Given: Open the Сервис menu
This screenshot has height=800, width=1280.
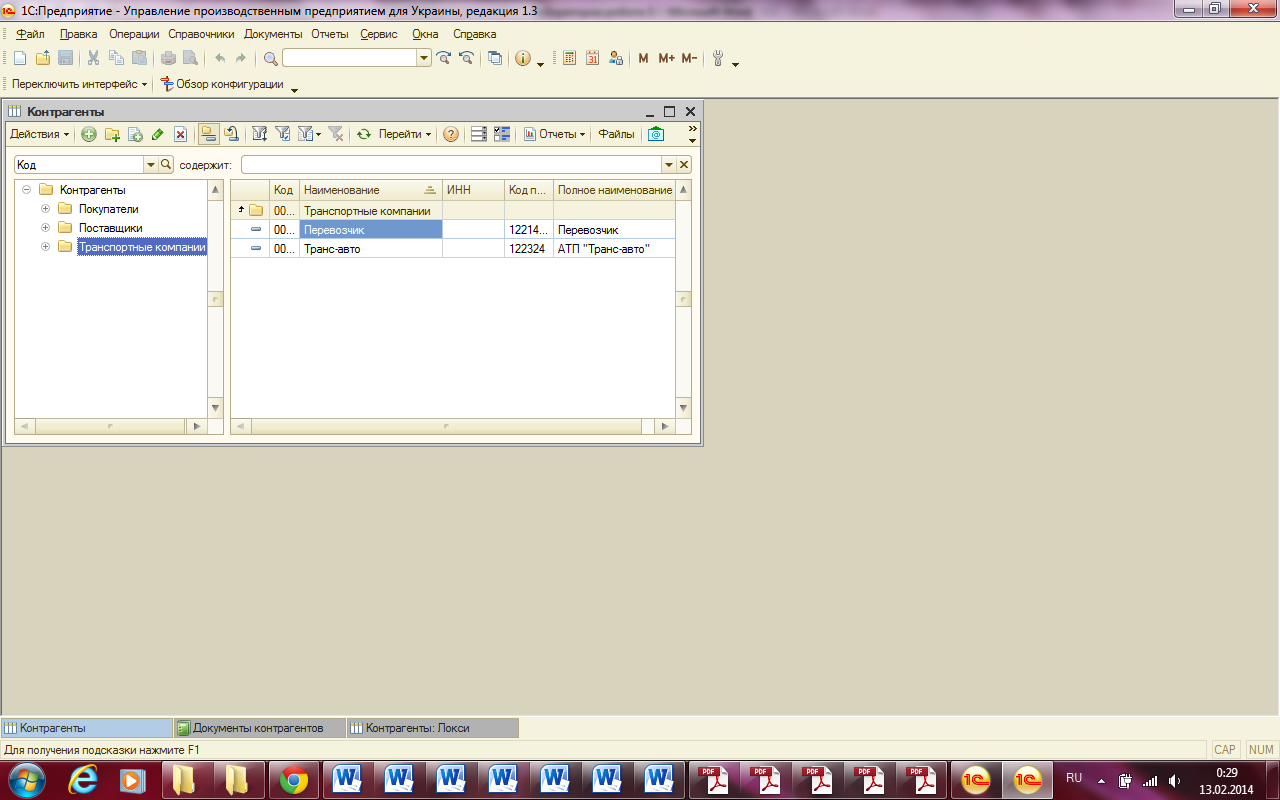Looking at the screenshot, I should pos(379,34).
